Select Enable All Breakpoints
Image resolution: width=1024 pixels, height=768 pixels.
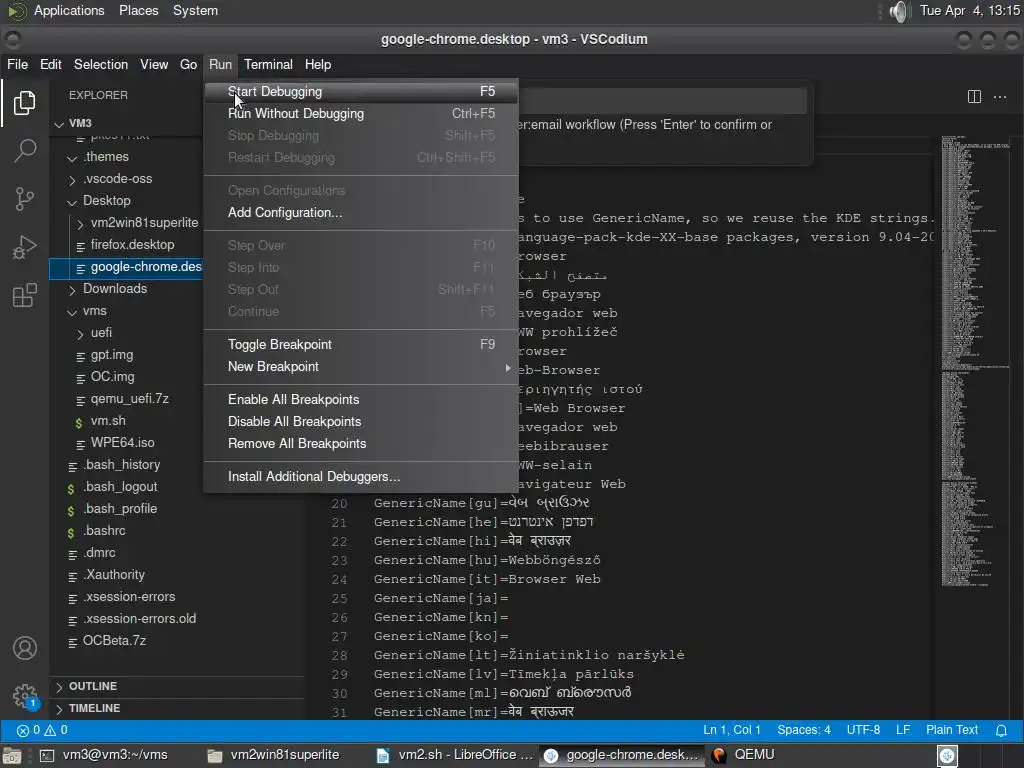tap(361, 400)
